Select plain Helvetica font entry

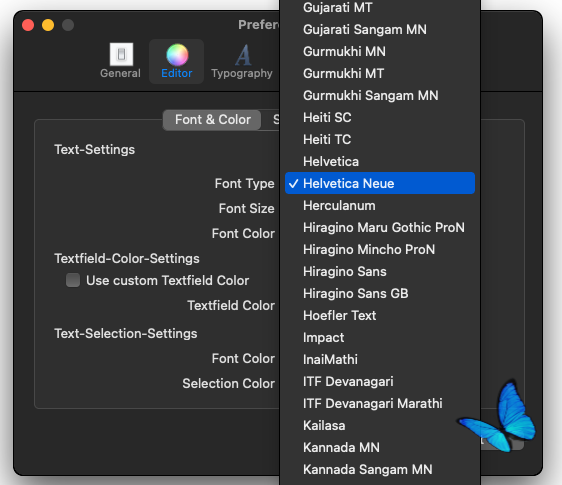[380, 162]
